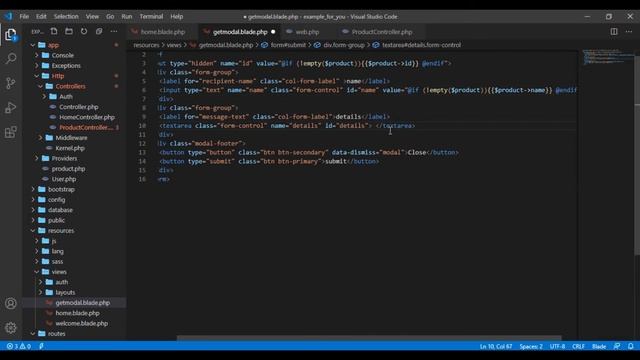Image resolution: width=640 pixels, height=360 pixels.
Task: Open the notifications bell
Action: point(631,346)
